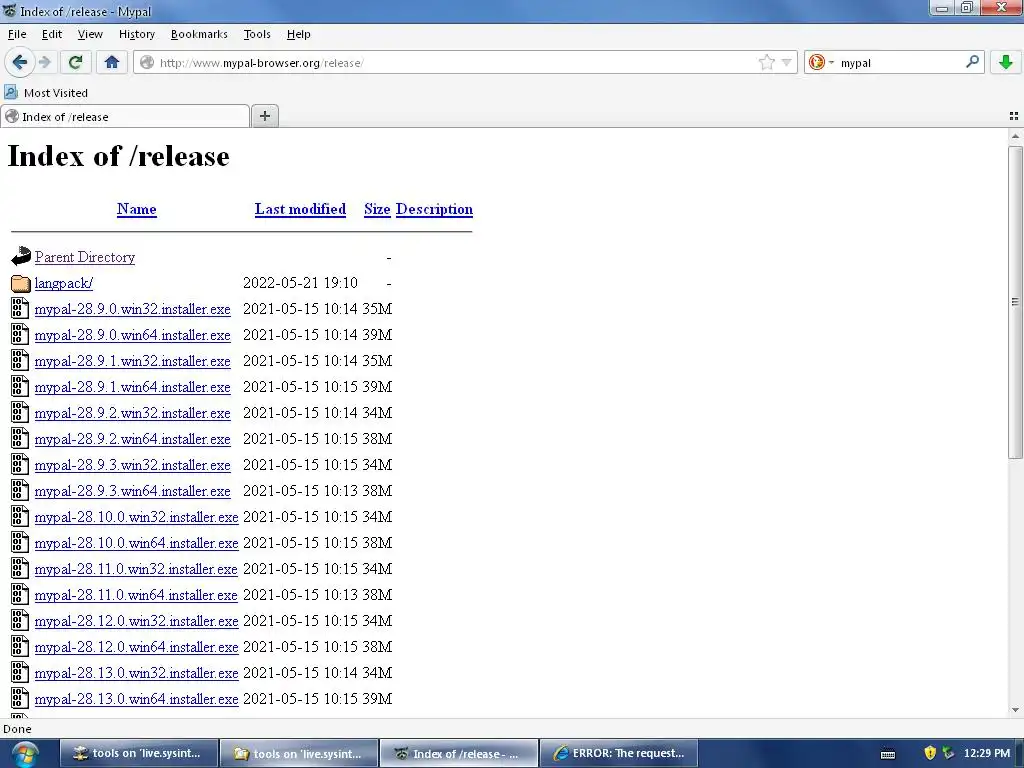Open the Parent Directory link
This screenshot has width=1024, height=768.
click(85, 257)
